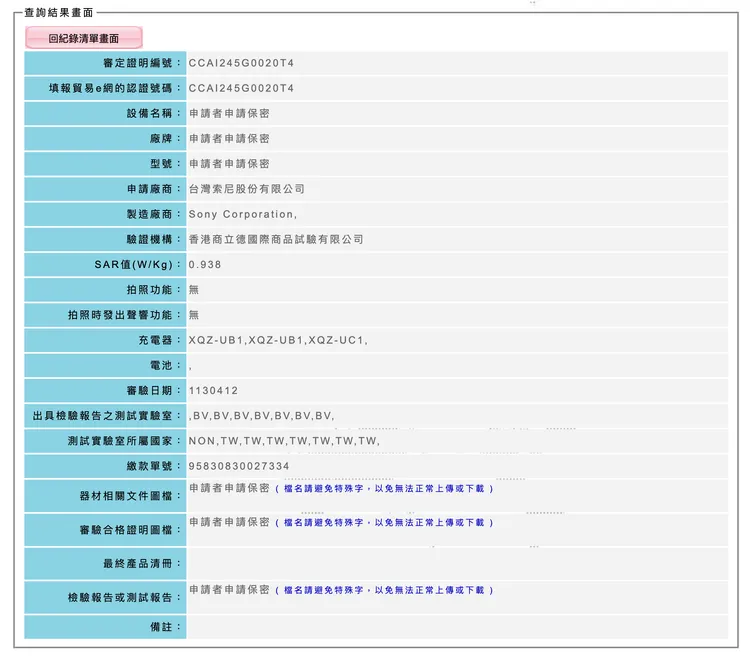Image resolution: width=750 pixels, height=657 pixels.
Task: Click the 廠牌 row value
Action: [x=229, y=139]
